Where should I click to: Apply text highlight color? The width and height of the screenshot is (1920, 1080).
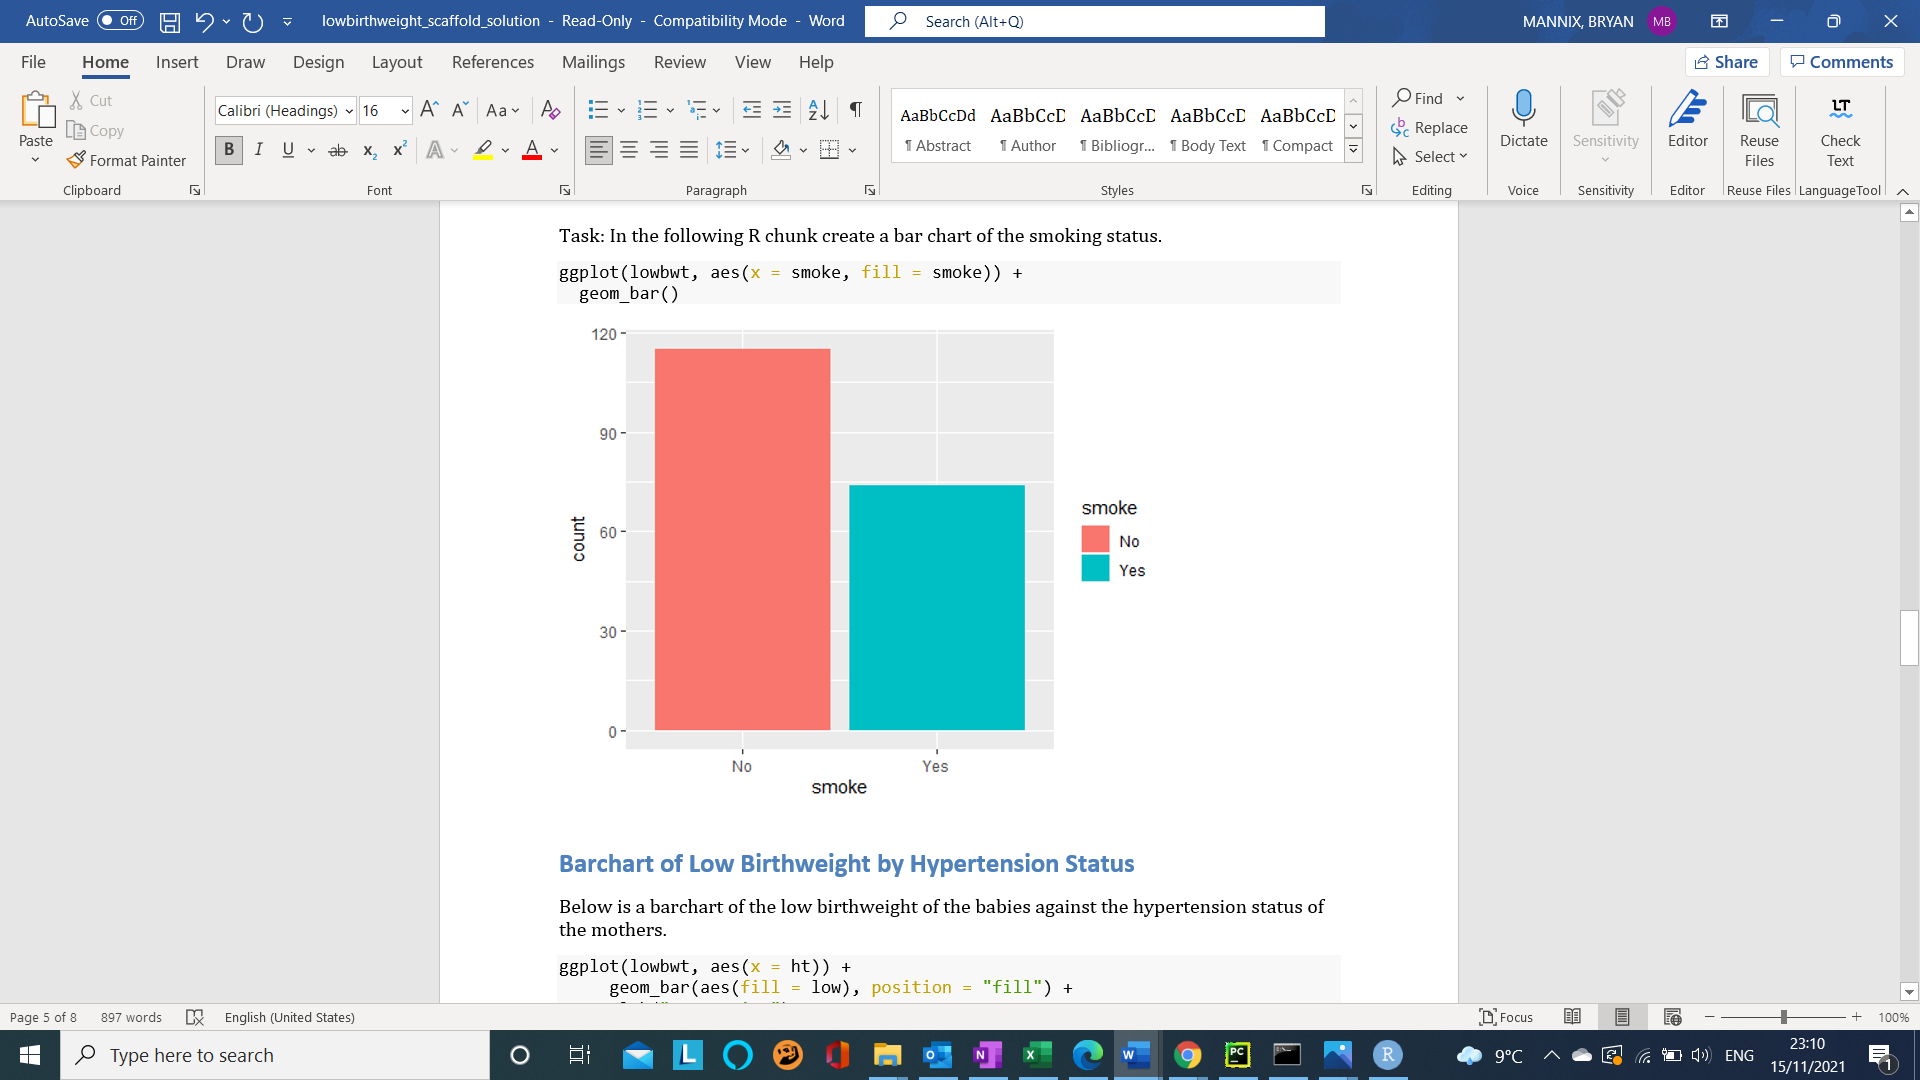tap(483, 150)
